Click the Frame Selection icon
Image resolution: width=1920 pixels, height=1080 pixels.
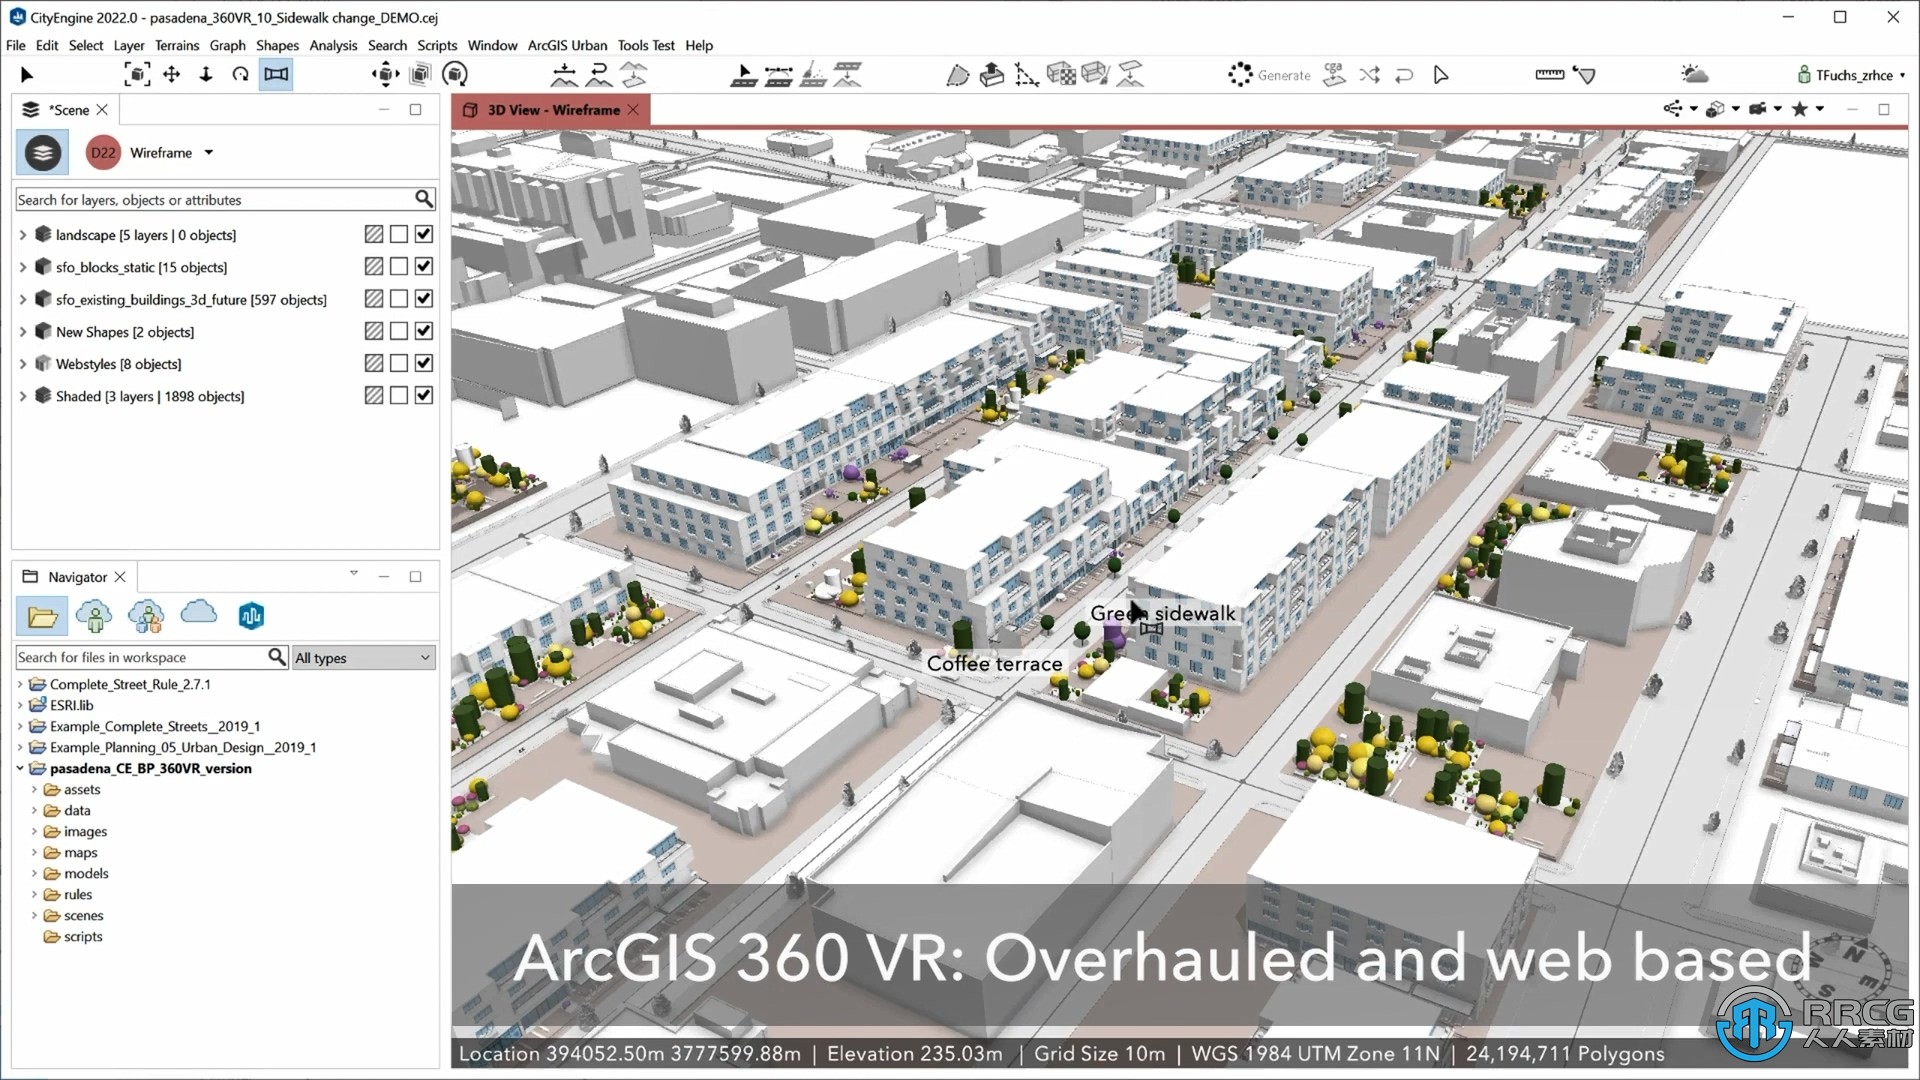[x=137, y=75]
